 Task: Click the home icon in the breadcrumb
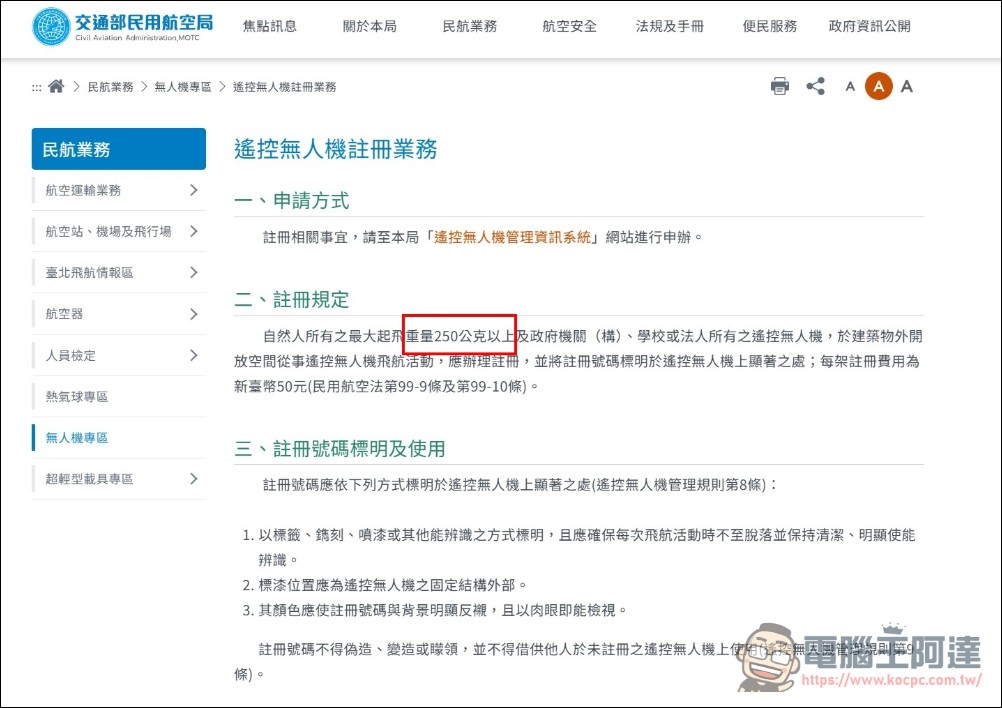click(x=56, y=86)
